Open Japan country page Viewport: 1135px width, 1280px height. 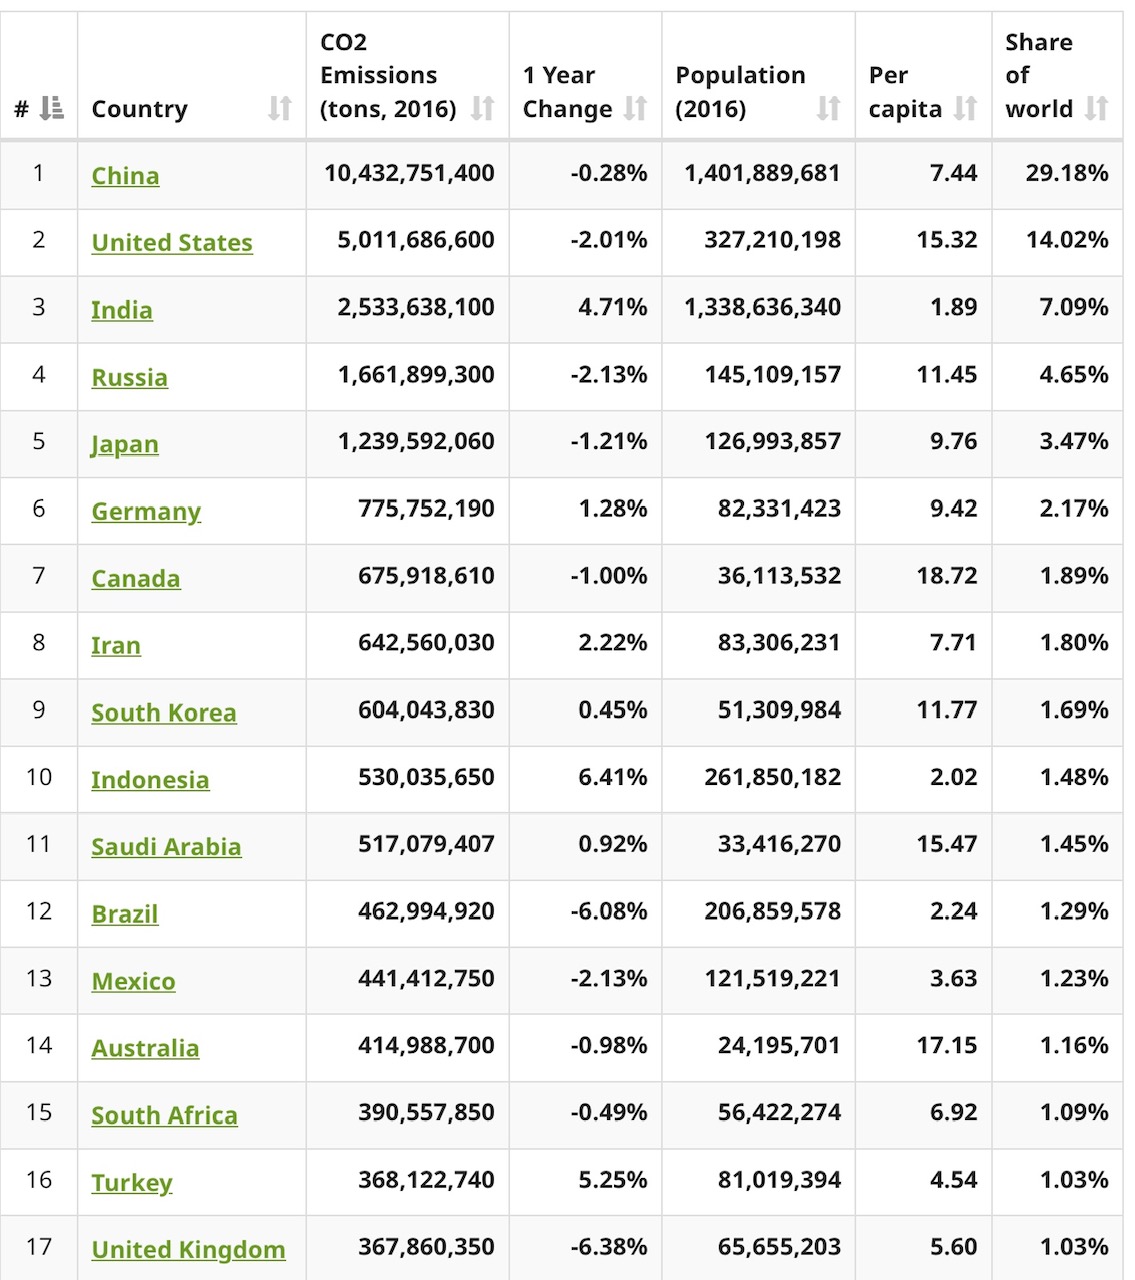tap(124, 444)
